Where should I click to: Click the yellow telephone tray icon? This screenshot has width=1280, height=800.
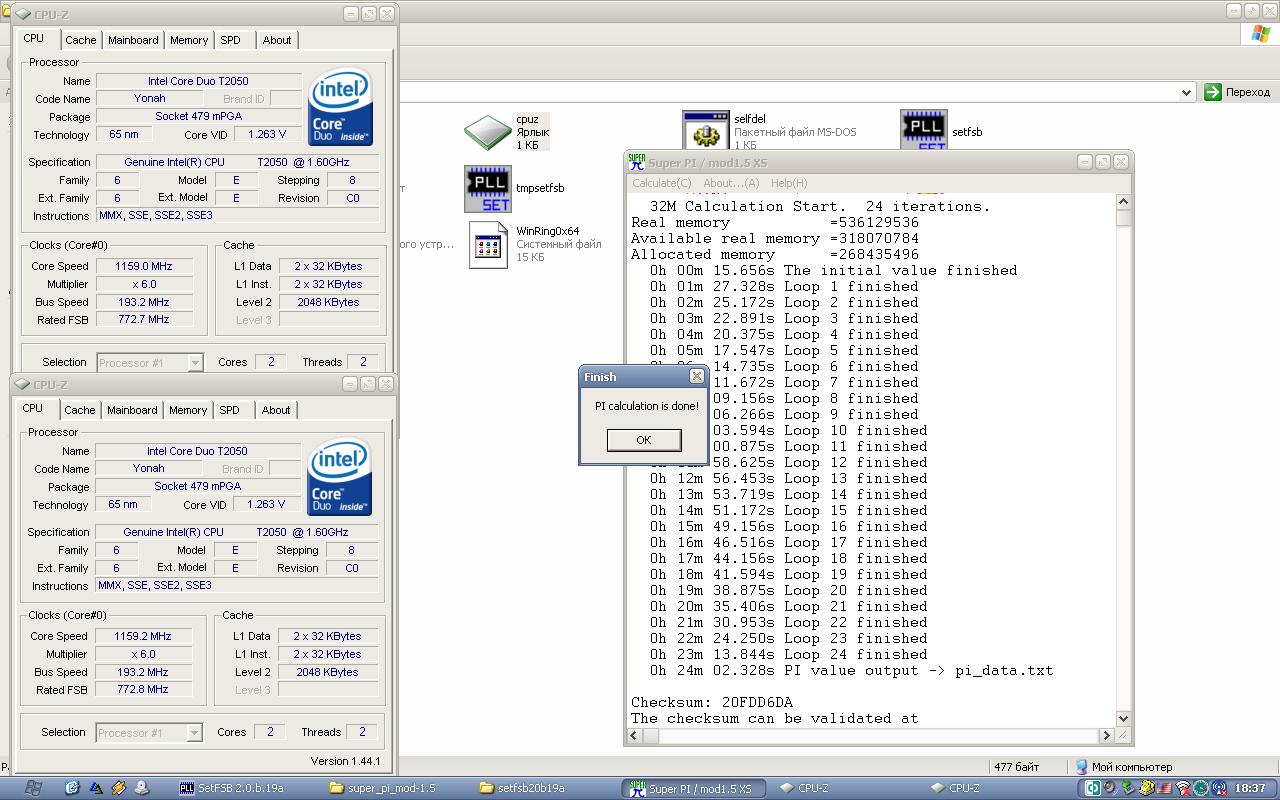click(x=1147, y=788)
